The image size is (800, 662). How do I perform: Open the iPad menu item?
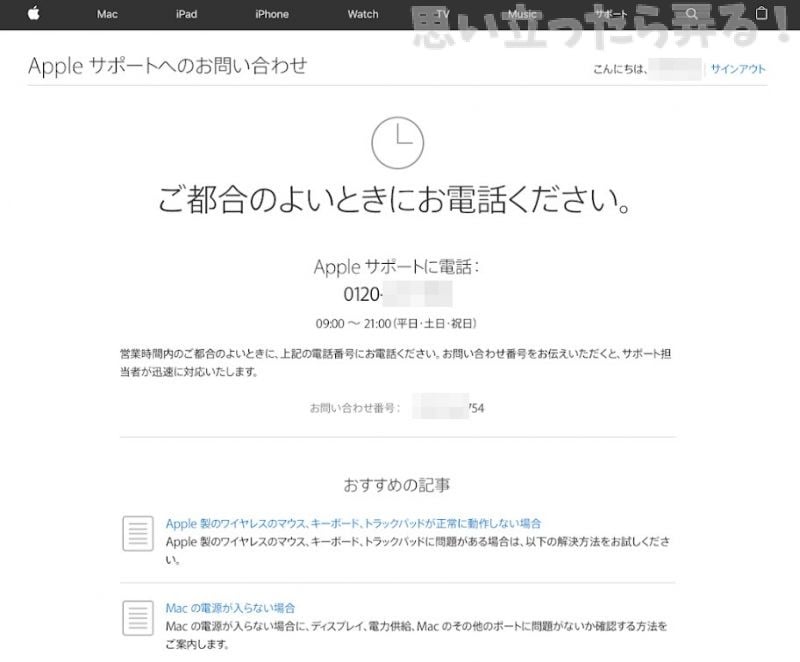(x=186, y=14)
